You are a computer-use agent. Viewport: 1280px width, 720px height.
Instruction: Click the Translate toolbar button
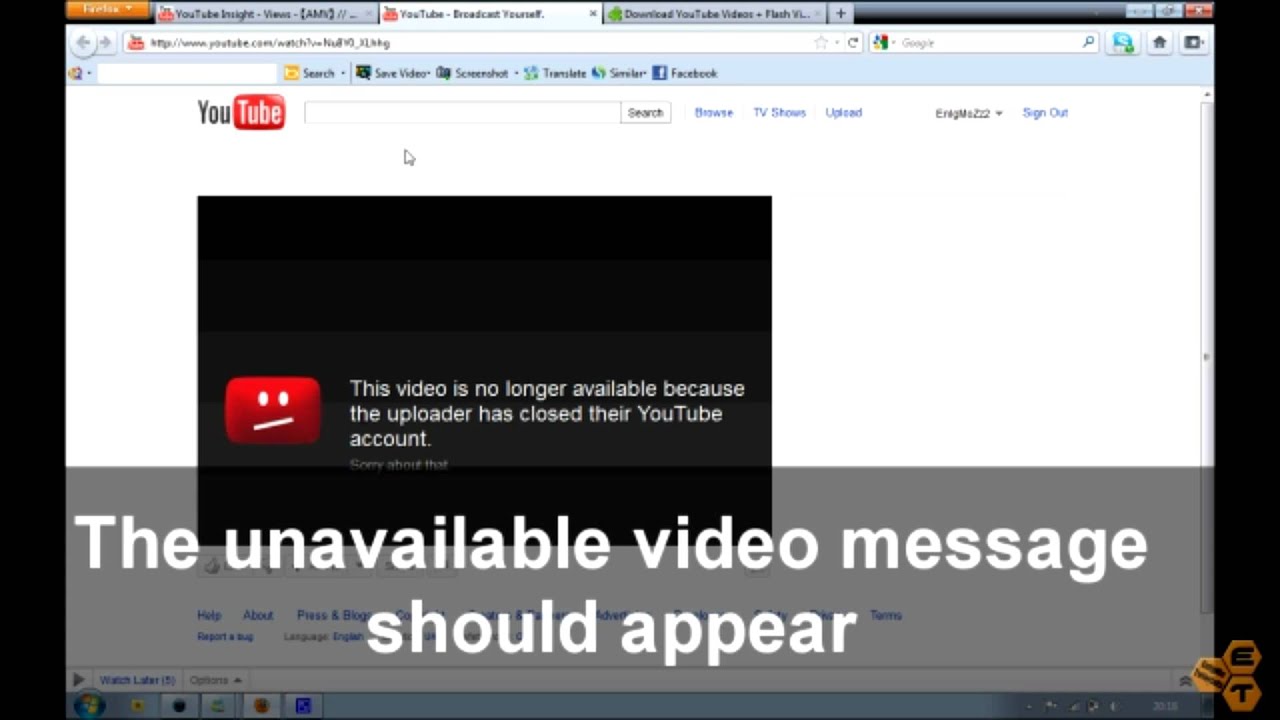pos(555,73)
